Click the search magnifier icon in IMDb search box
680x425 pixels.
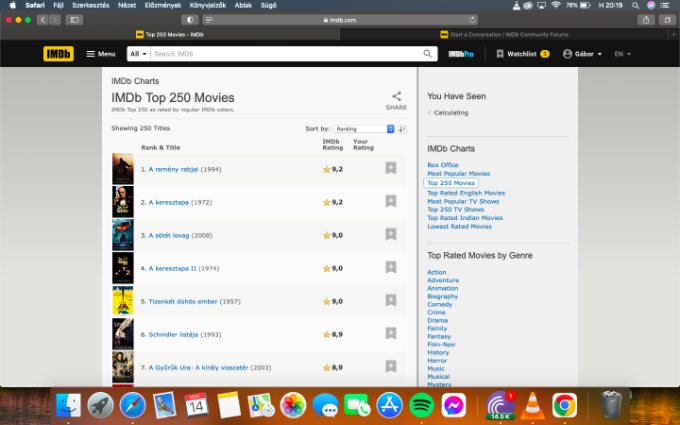(427, 54)
